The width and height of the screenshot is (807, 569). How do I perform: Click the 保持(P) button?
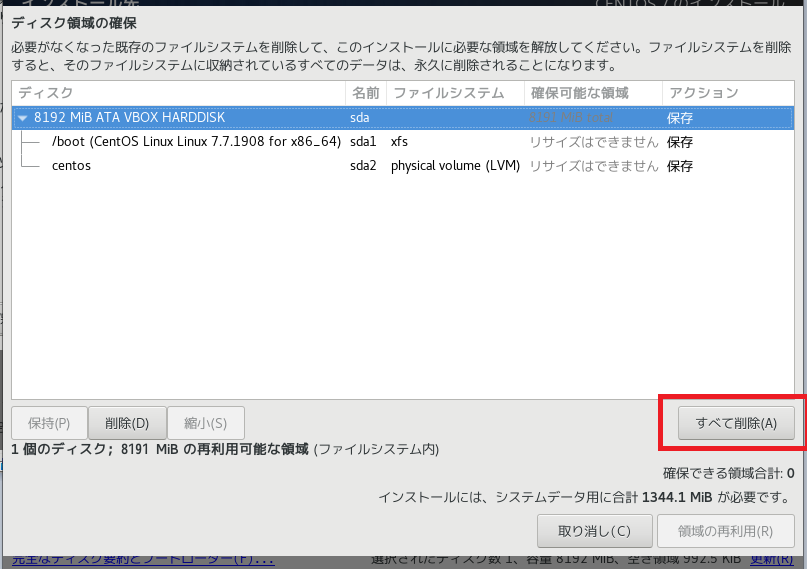click(49, 422)
